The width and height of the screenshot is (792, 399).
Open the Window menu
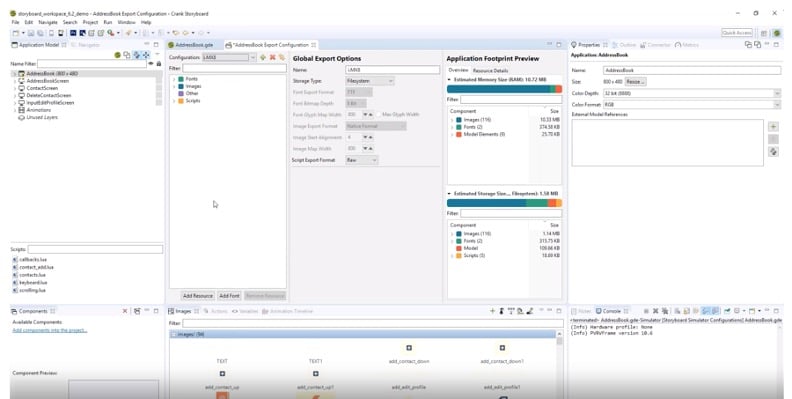coord(126,22)
